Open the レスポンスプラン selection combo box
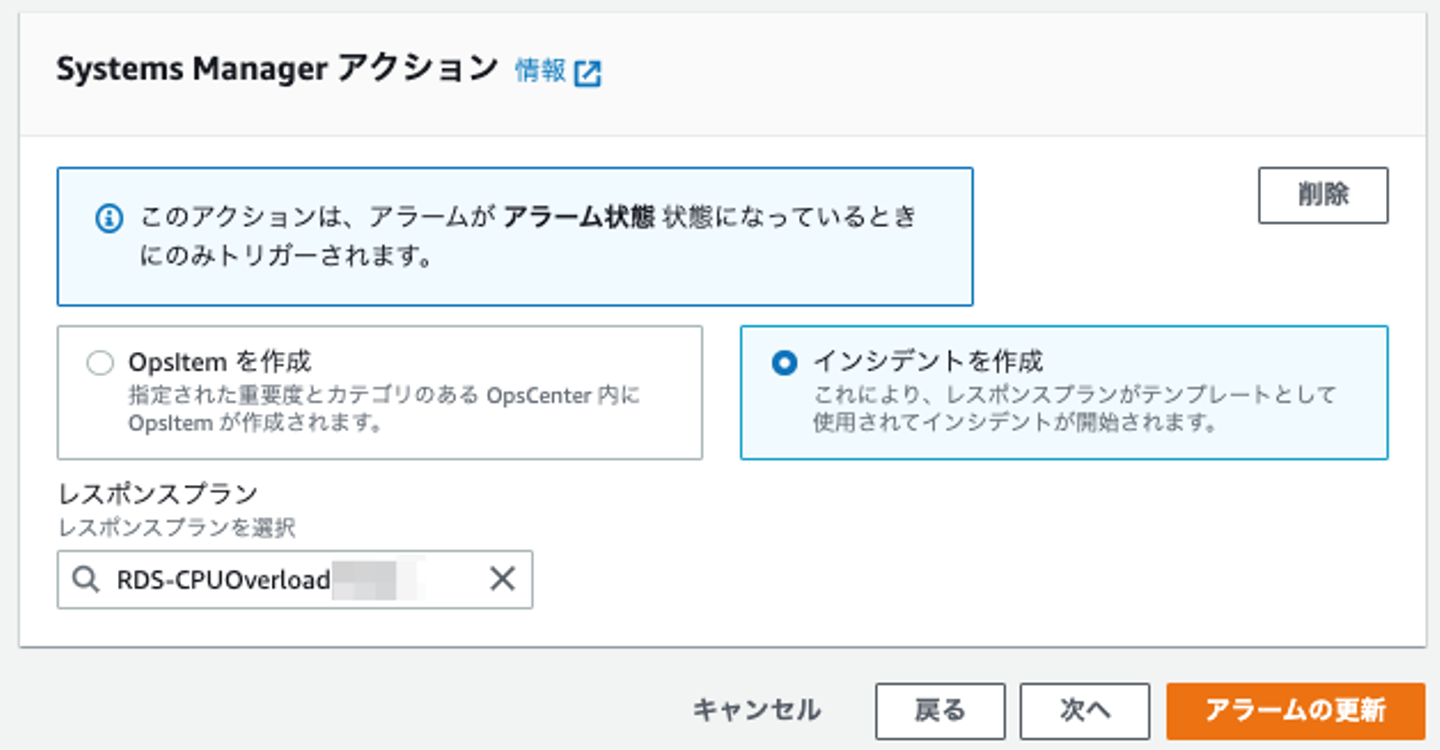Screen dimensions: 1440x750 [x=295, y=579]
